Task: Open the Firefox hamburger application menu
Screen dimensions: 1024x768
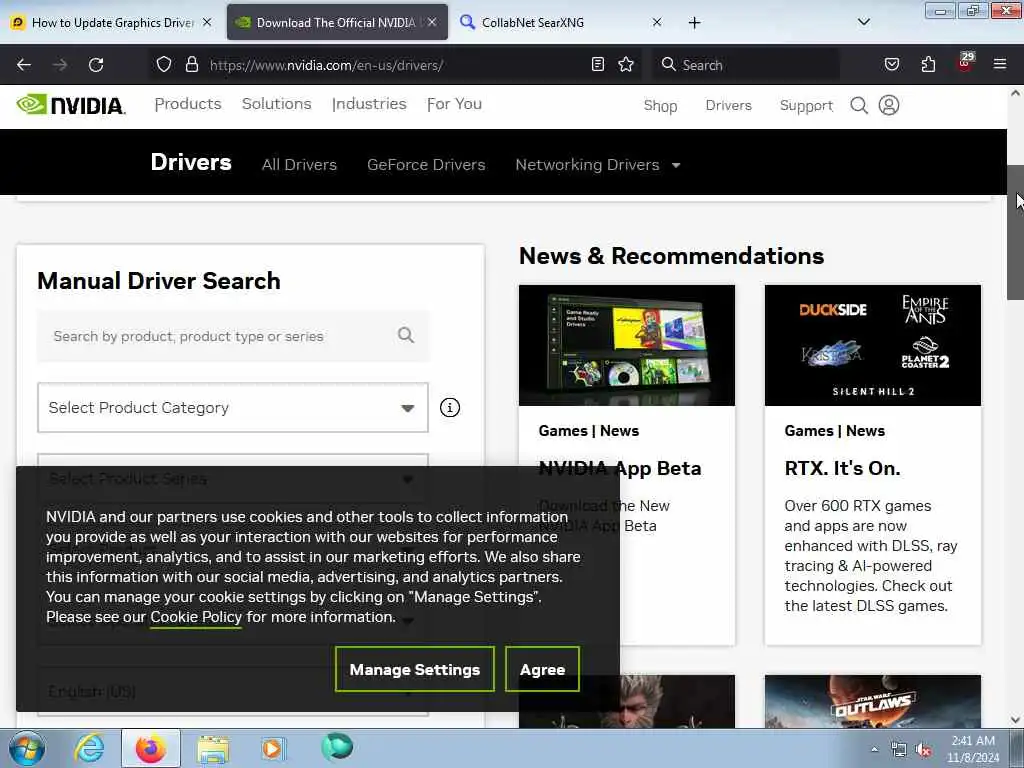Action: click(1000, 65)
